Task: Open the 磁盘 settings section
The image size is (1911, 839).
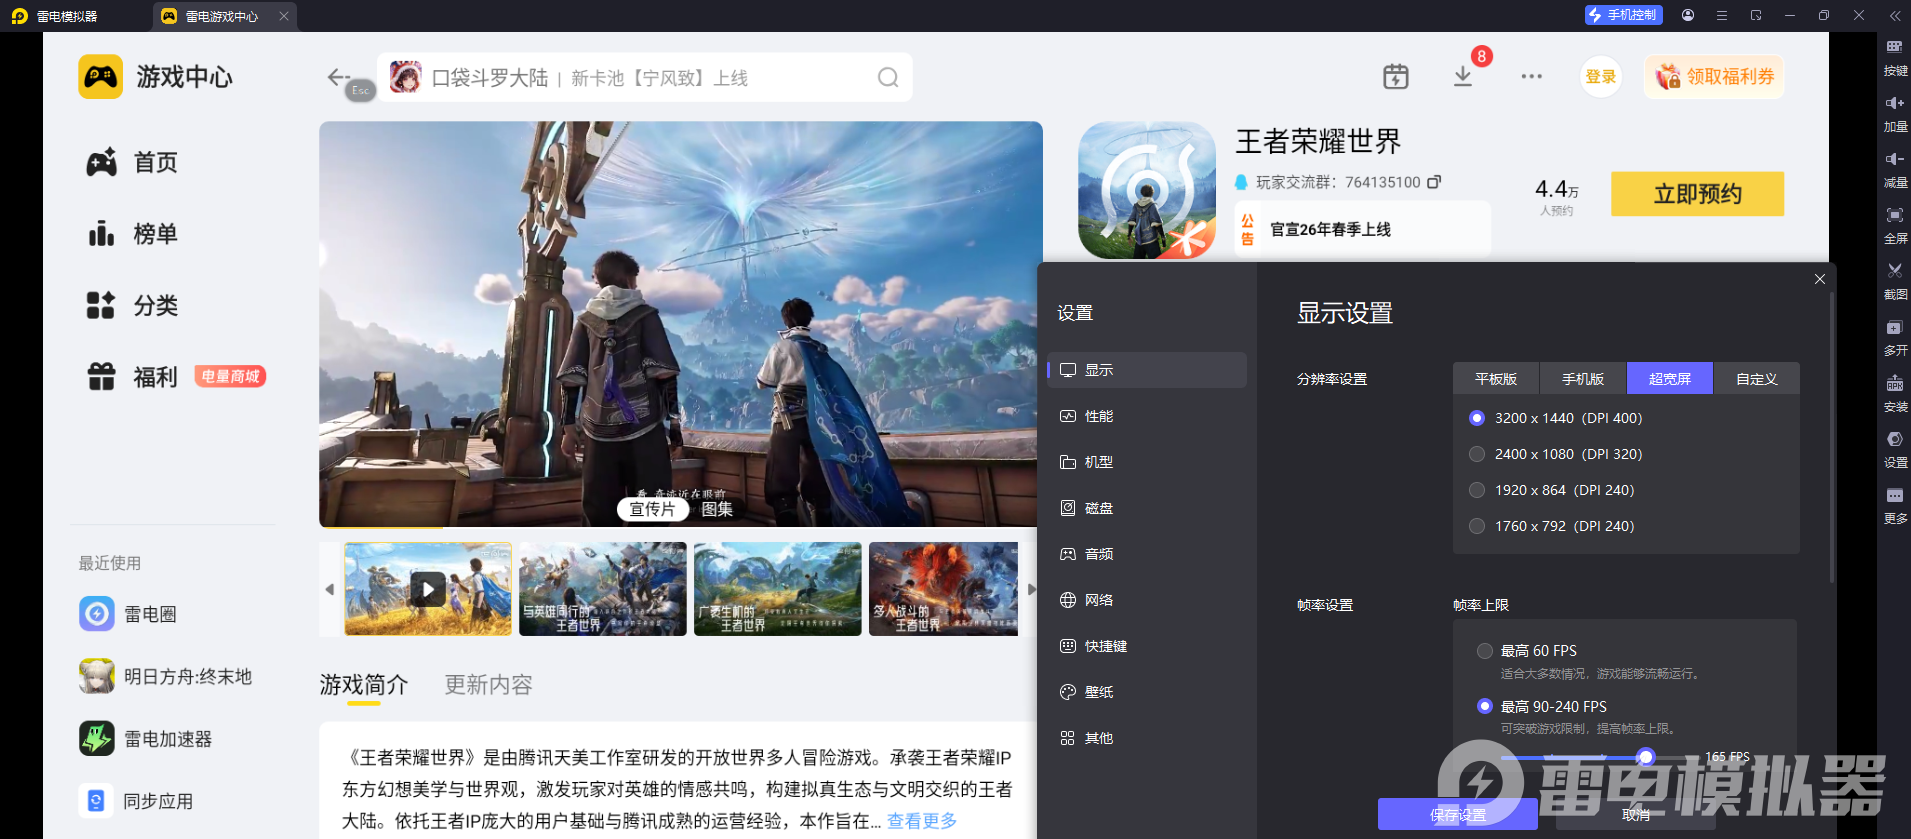Action: click(1147, 508)
